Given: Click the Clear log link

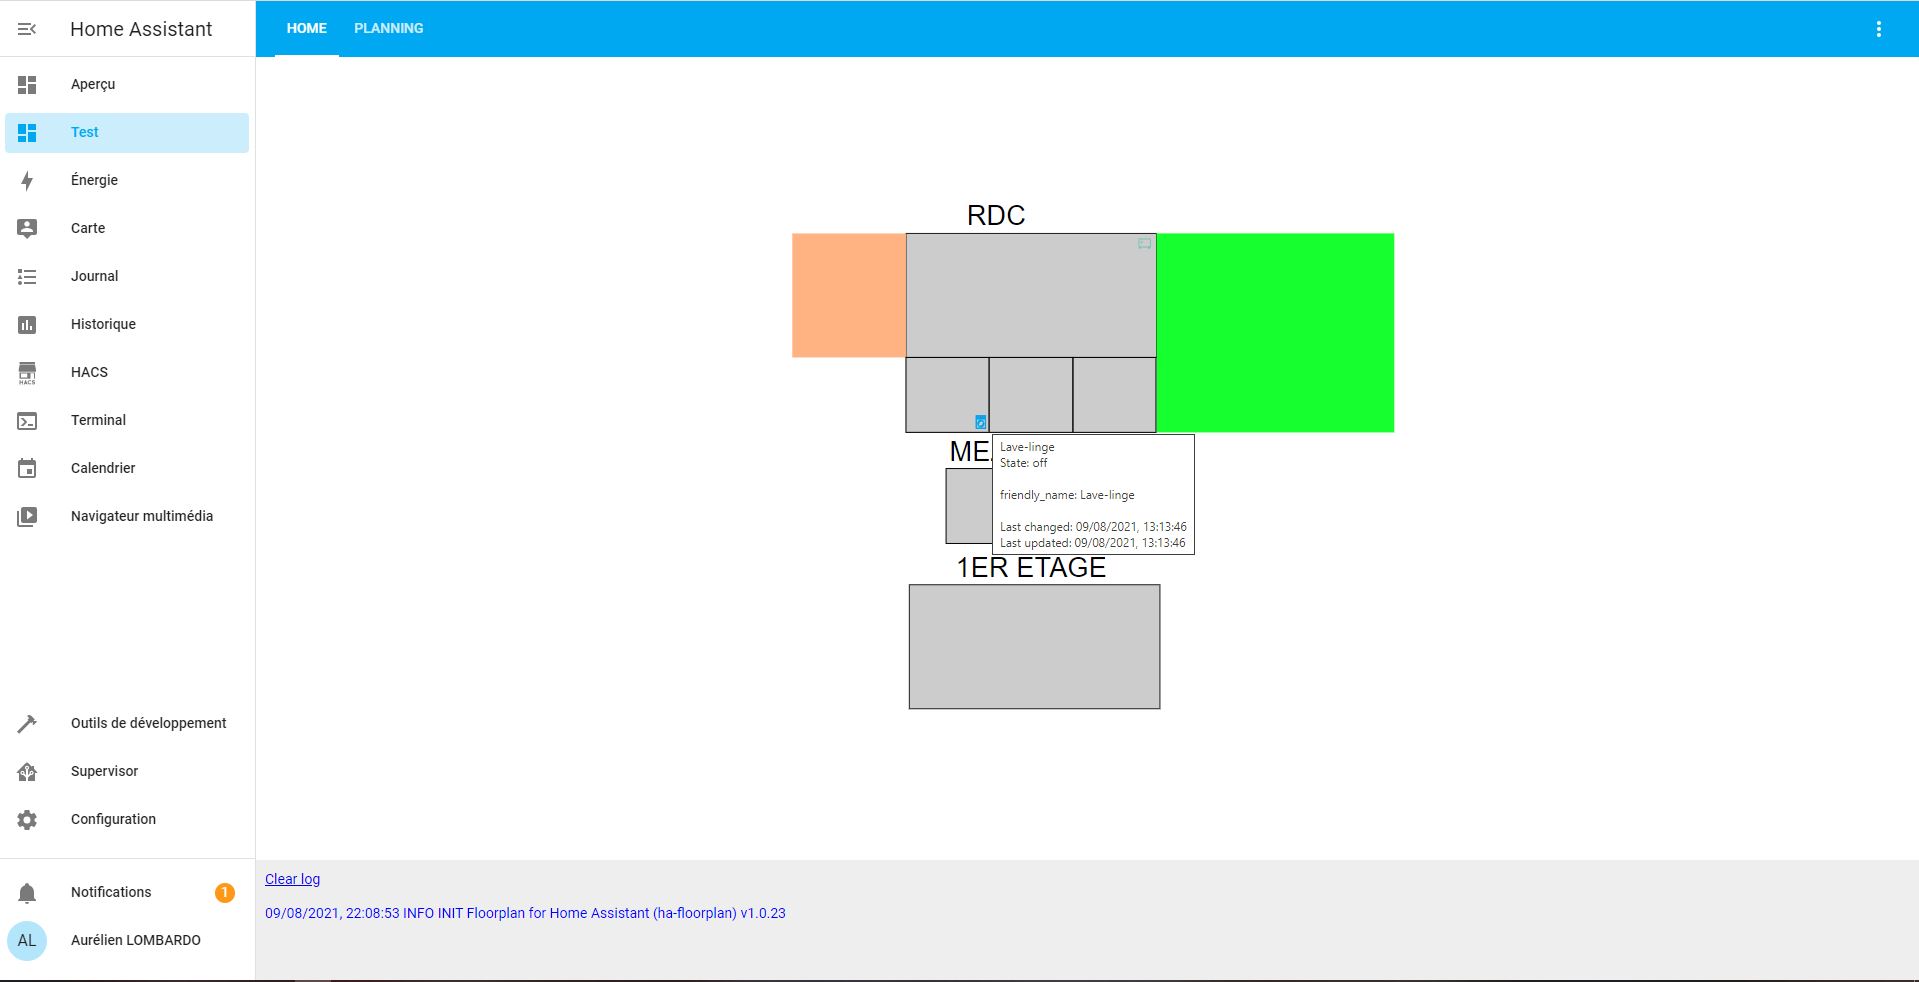Looking at the screenshot, I should (292, 879).
